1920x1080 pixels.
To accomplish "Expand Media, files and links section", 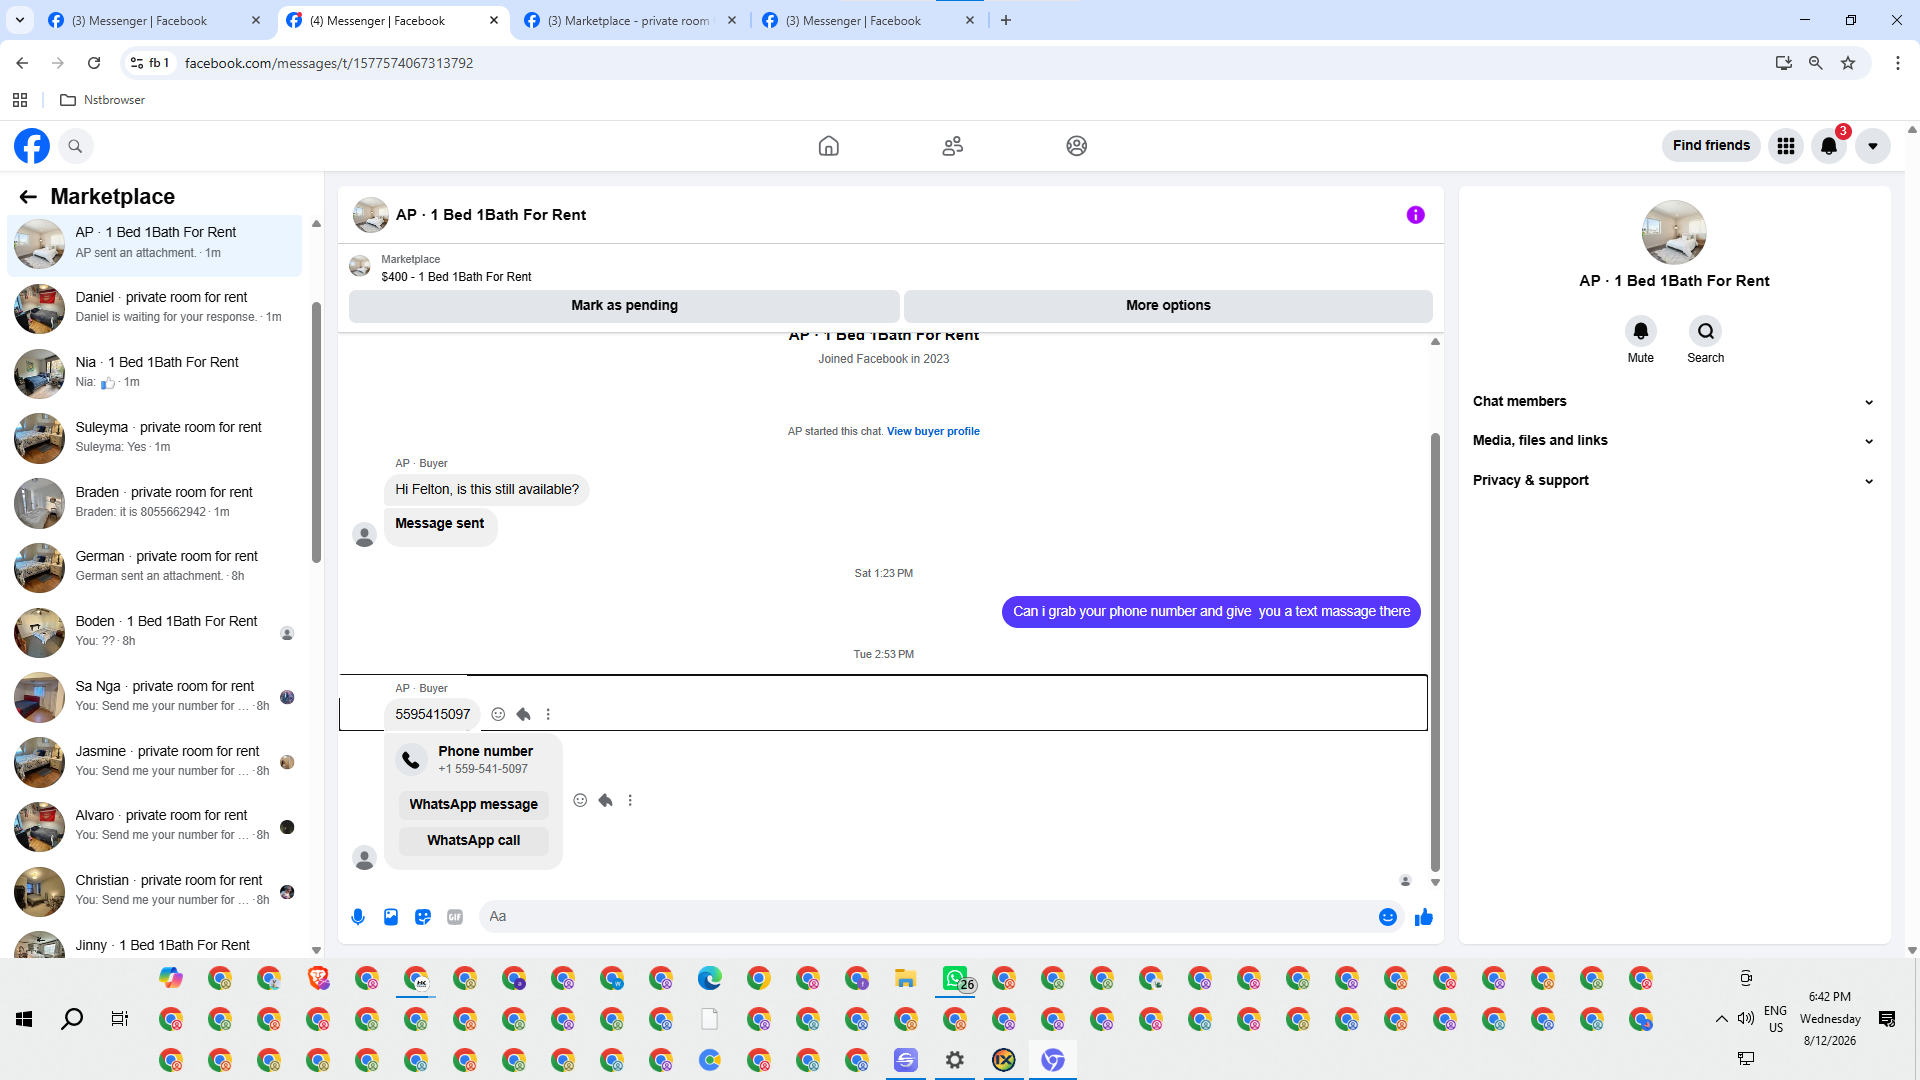I will click(x=1674, y=441).
